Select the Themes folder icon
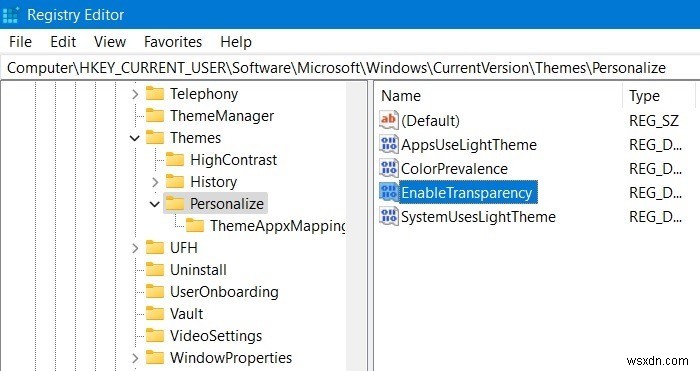Image resolution: width=700 pixels, height=371 pixels. [x=155, y=138]
